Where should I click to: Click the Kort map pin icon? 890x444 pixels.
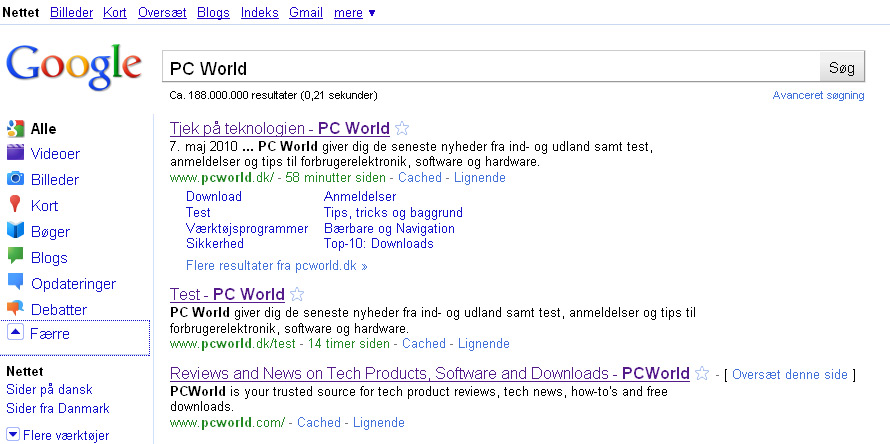click(15, 206)
